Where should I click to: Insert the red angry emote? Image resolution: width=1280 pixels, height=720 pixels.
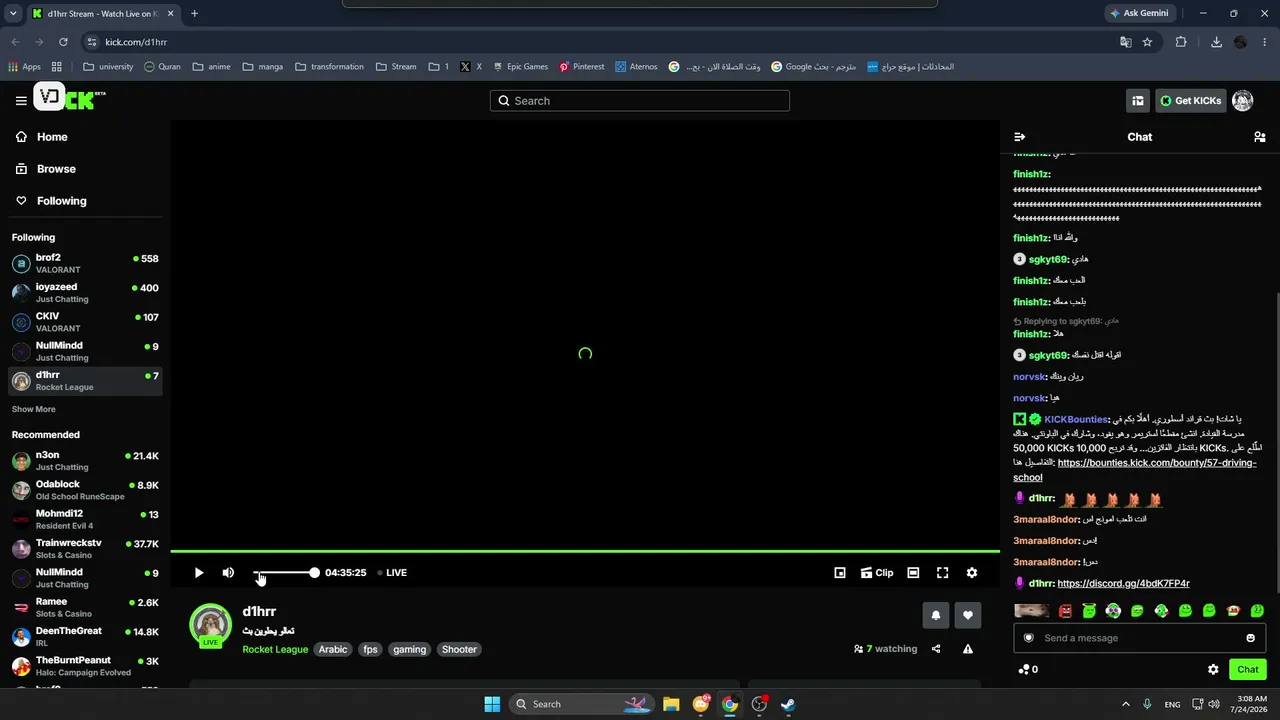(x=1065, y=611)
